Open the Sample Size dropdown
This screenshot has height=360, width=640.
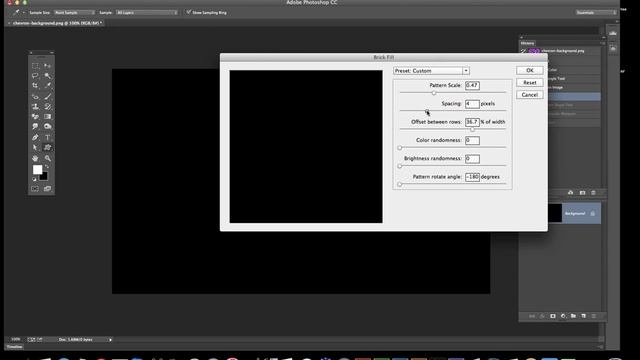tap(74, 13)
